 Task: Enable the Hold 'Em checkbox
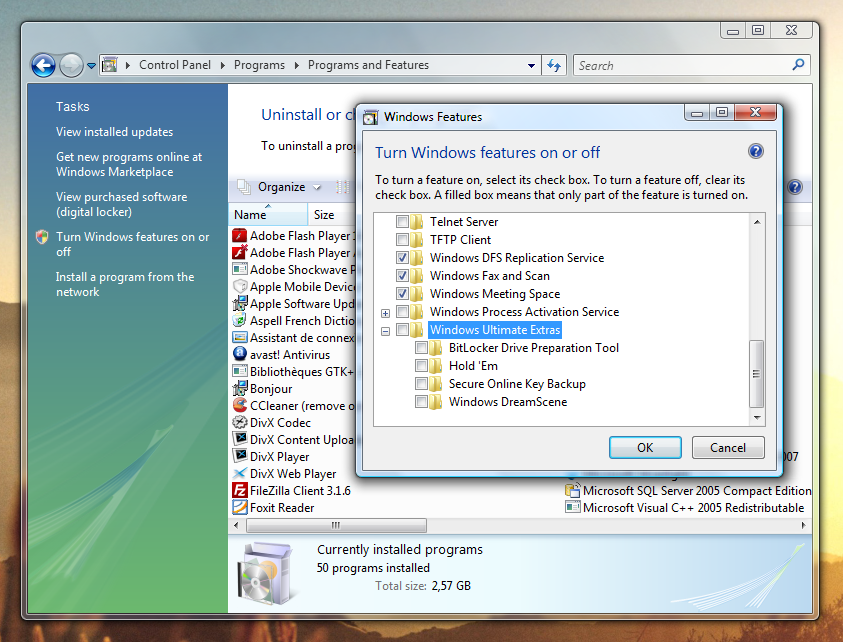click(x=422, y=366)
